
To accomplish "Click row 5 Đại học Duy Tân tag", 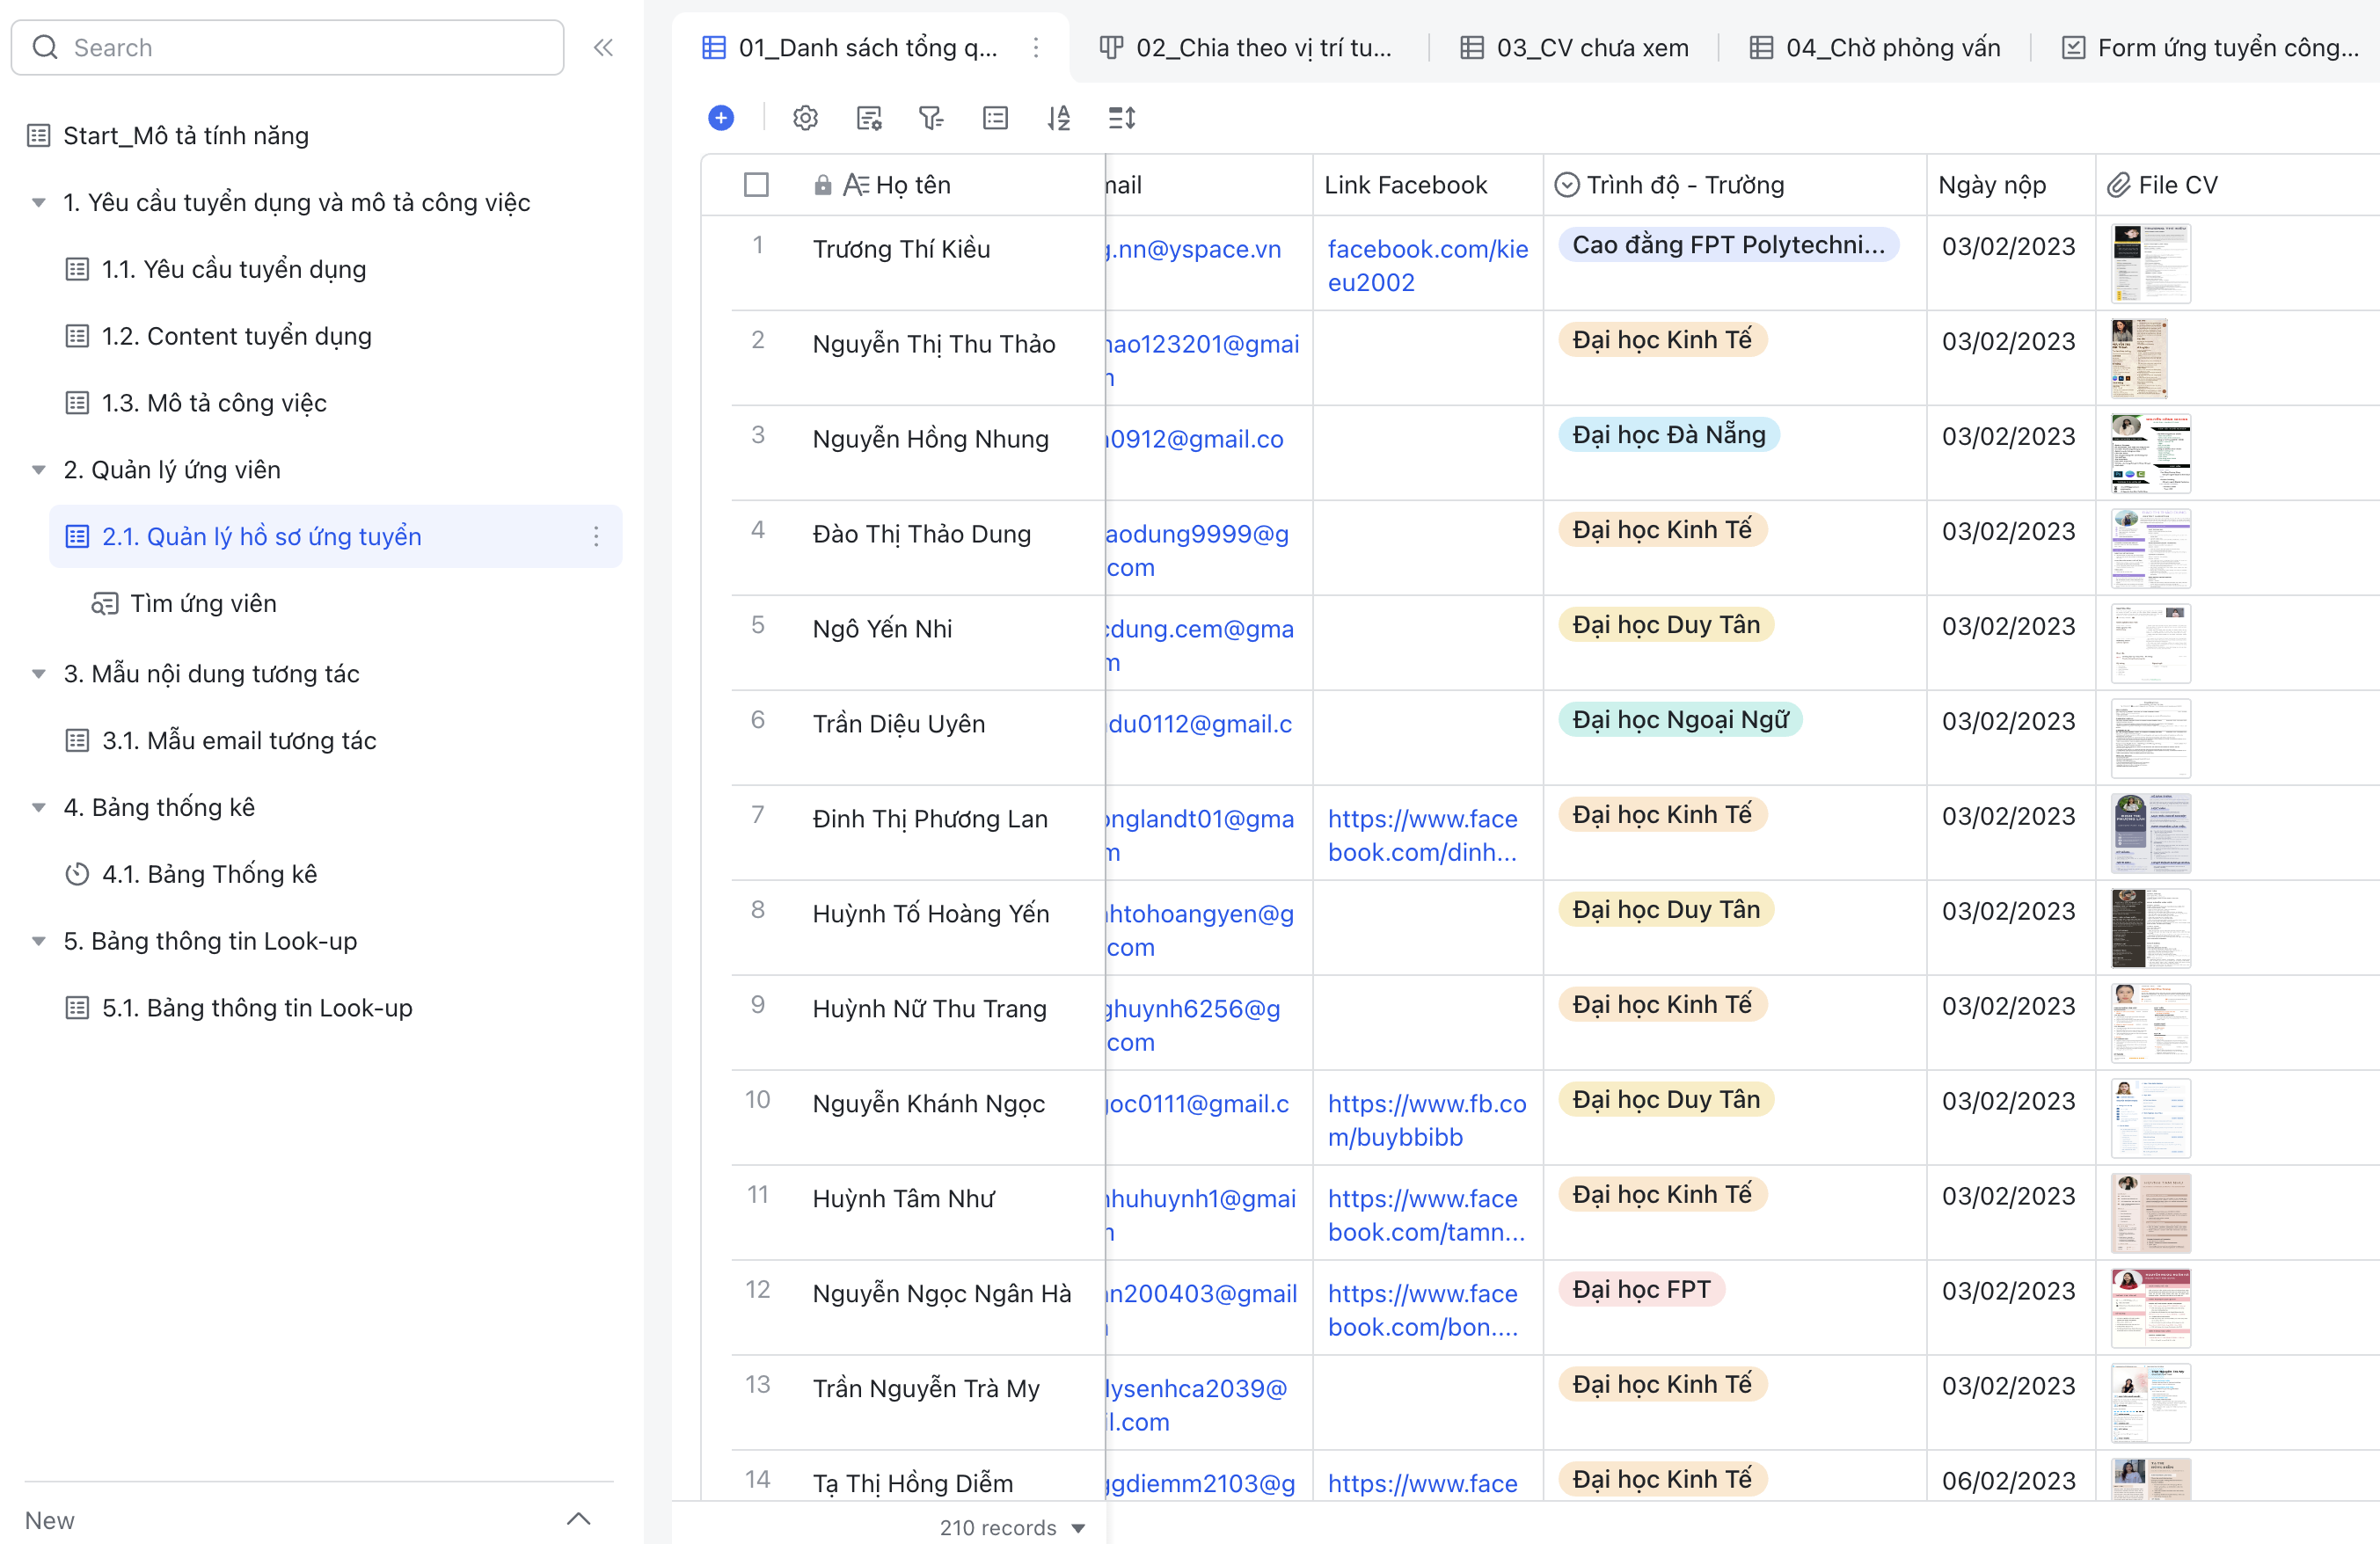I will [1665, 625].
